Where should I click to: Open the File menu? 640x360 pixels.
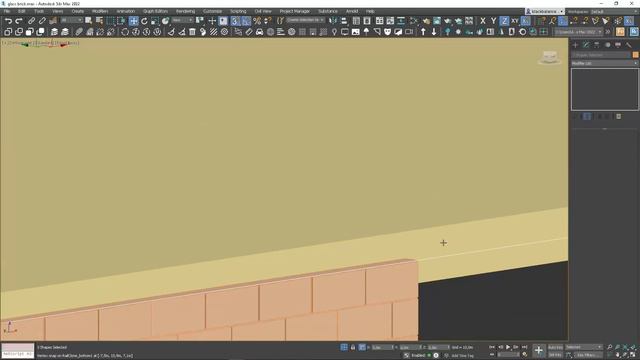tap(7, 11)
